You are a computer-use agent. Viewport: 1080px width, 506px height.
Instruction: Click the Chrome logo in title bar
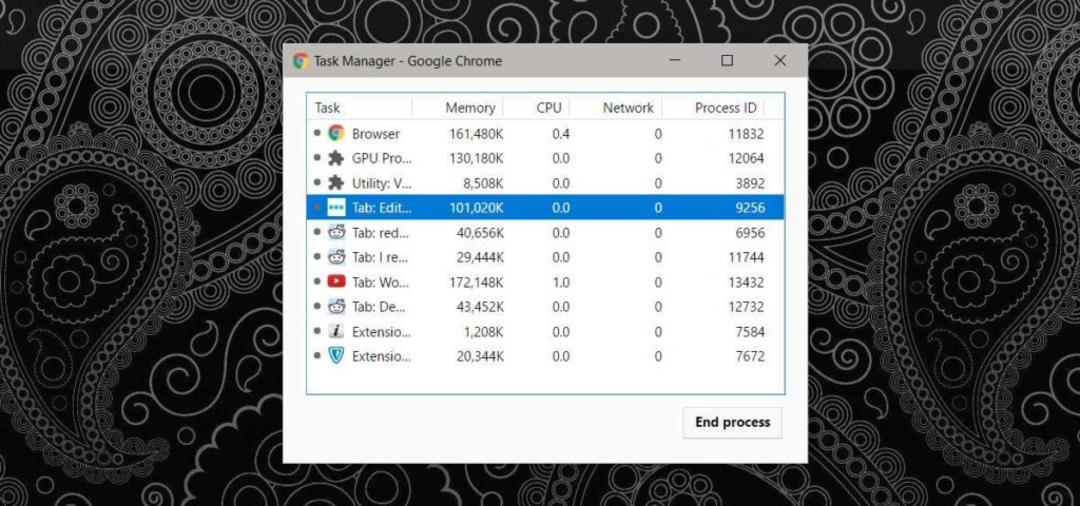tap(300, 61)
